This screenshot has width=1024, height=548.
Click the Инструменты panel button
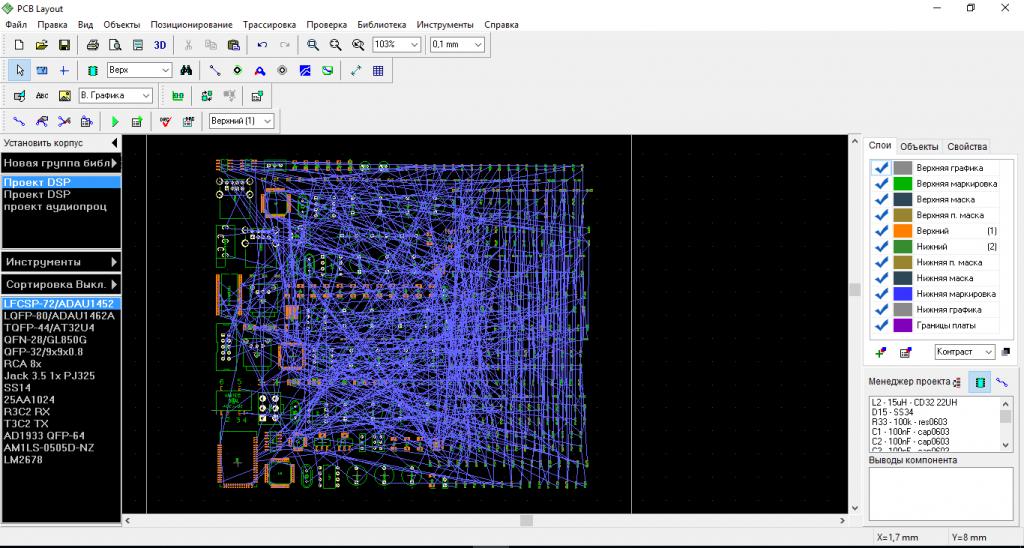point(60,262)
